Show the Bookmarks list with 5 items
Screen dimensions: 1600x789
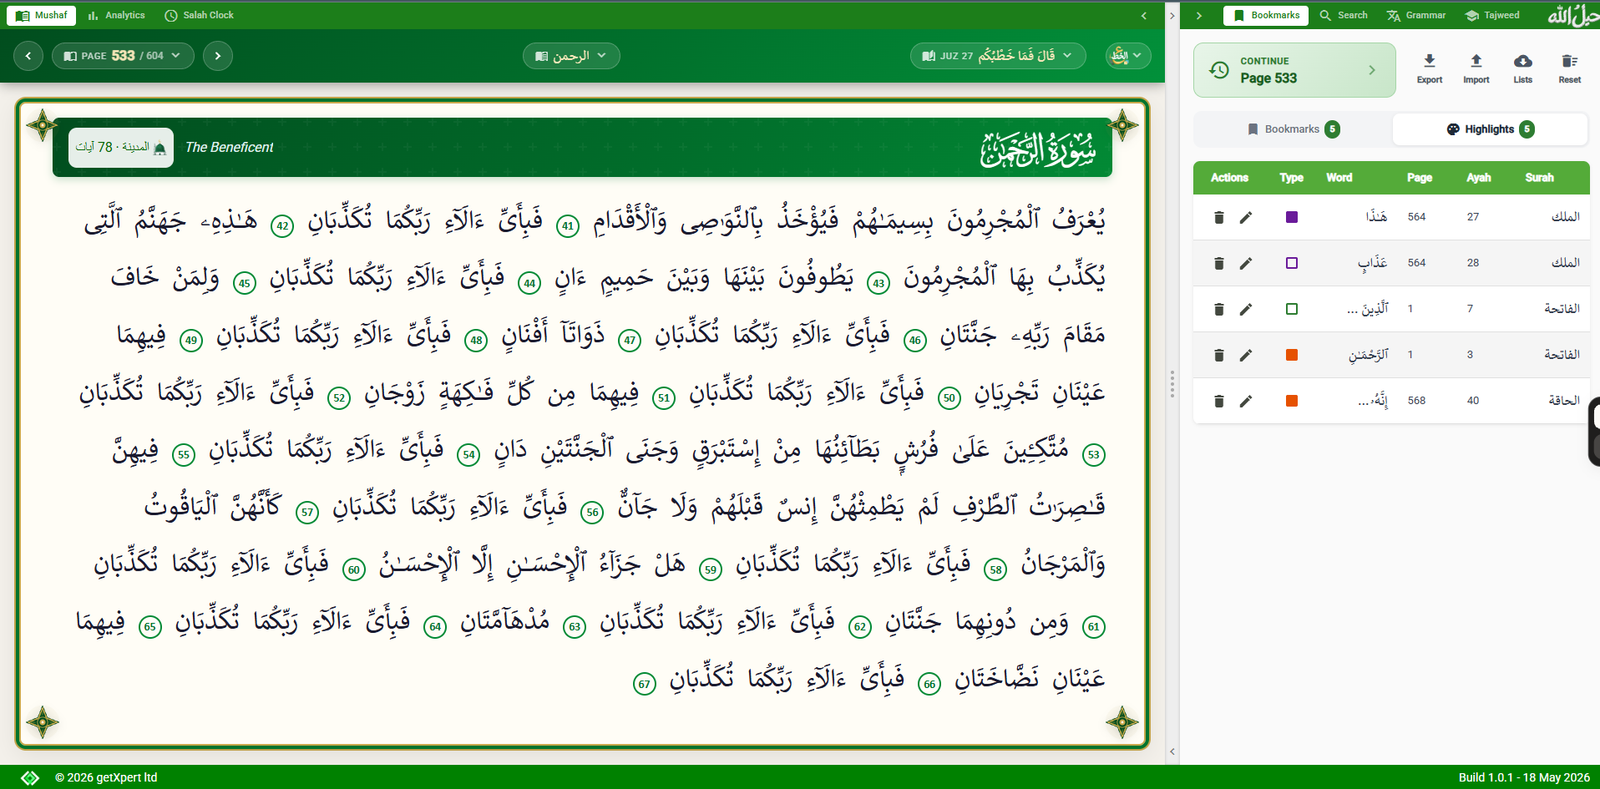1293,129
